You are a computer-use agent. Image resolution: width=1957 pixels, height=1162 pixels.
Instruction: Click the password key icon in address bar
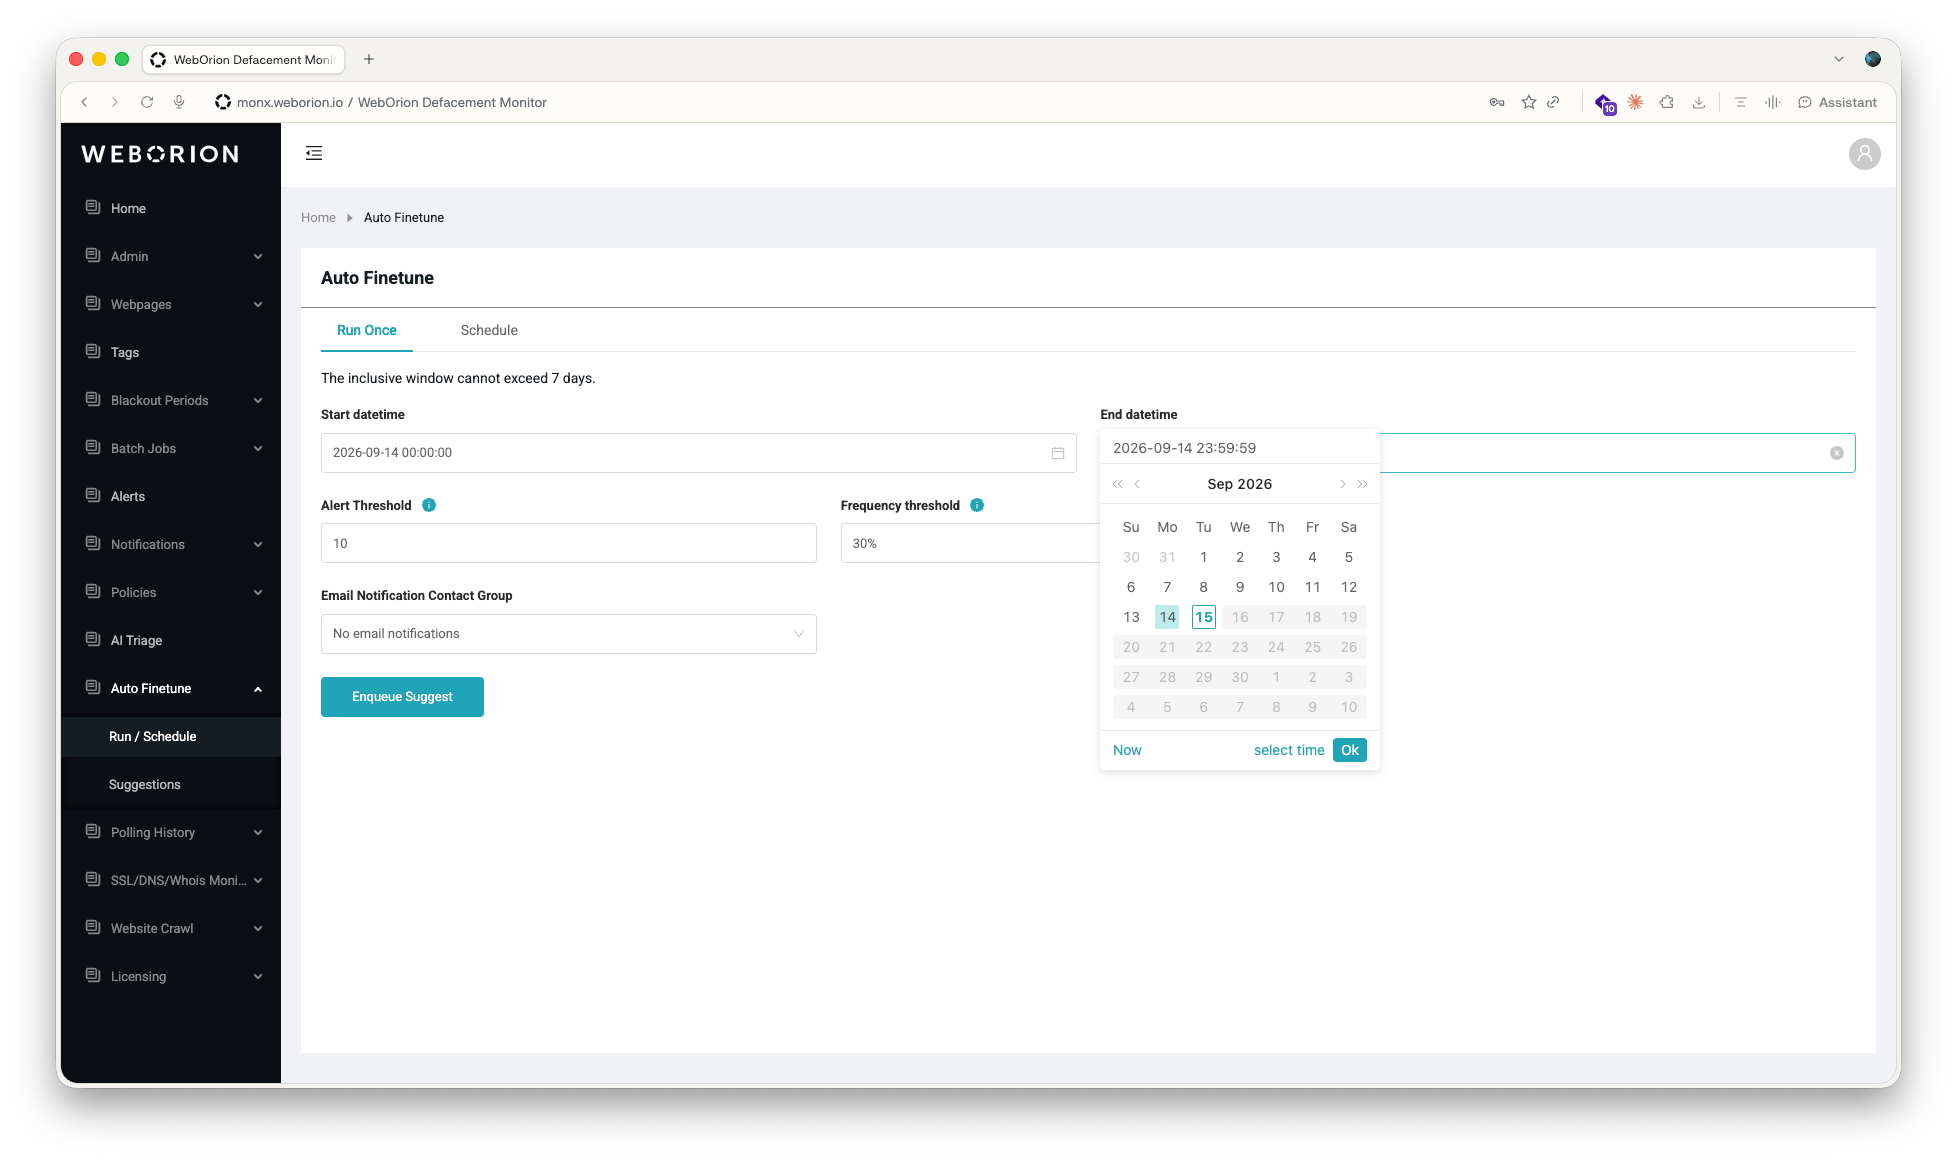click(x=1497, y=102)
